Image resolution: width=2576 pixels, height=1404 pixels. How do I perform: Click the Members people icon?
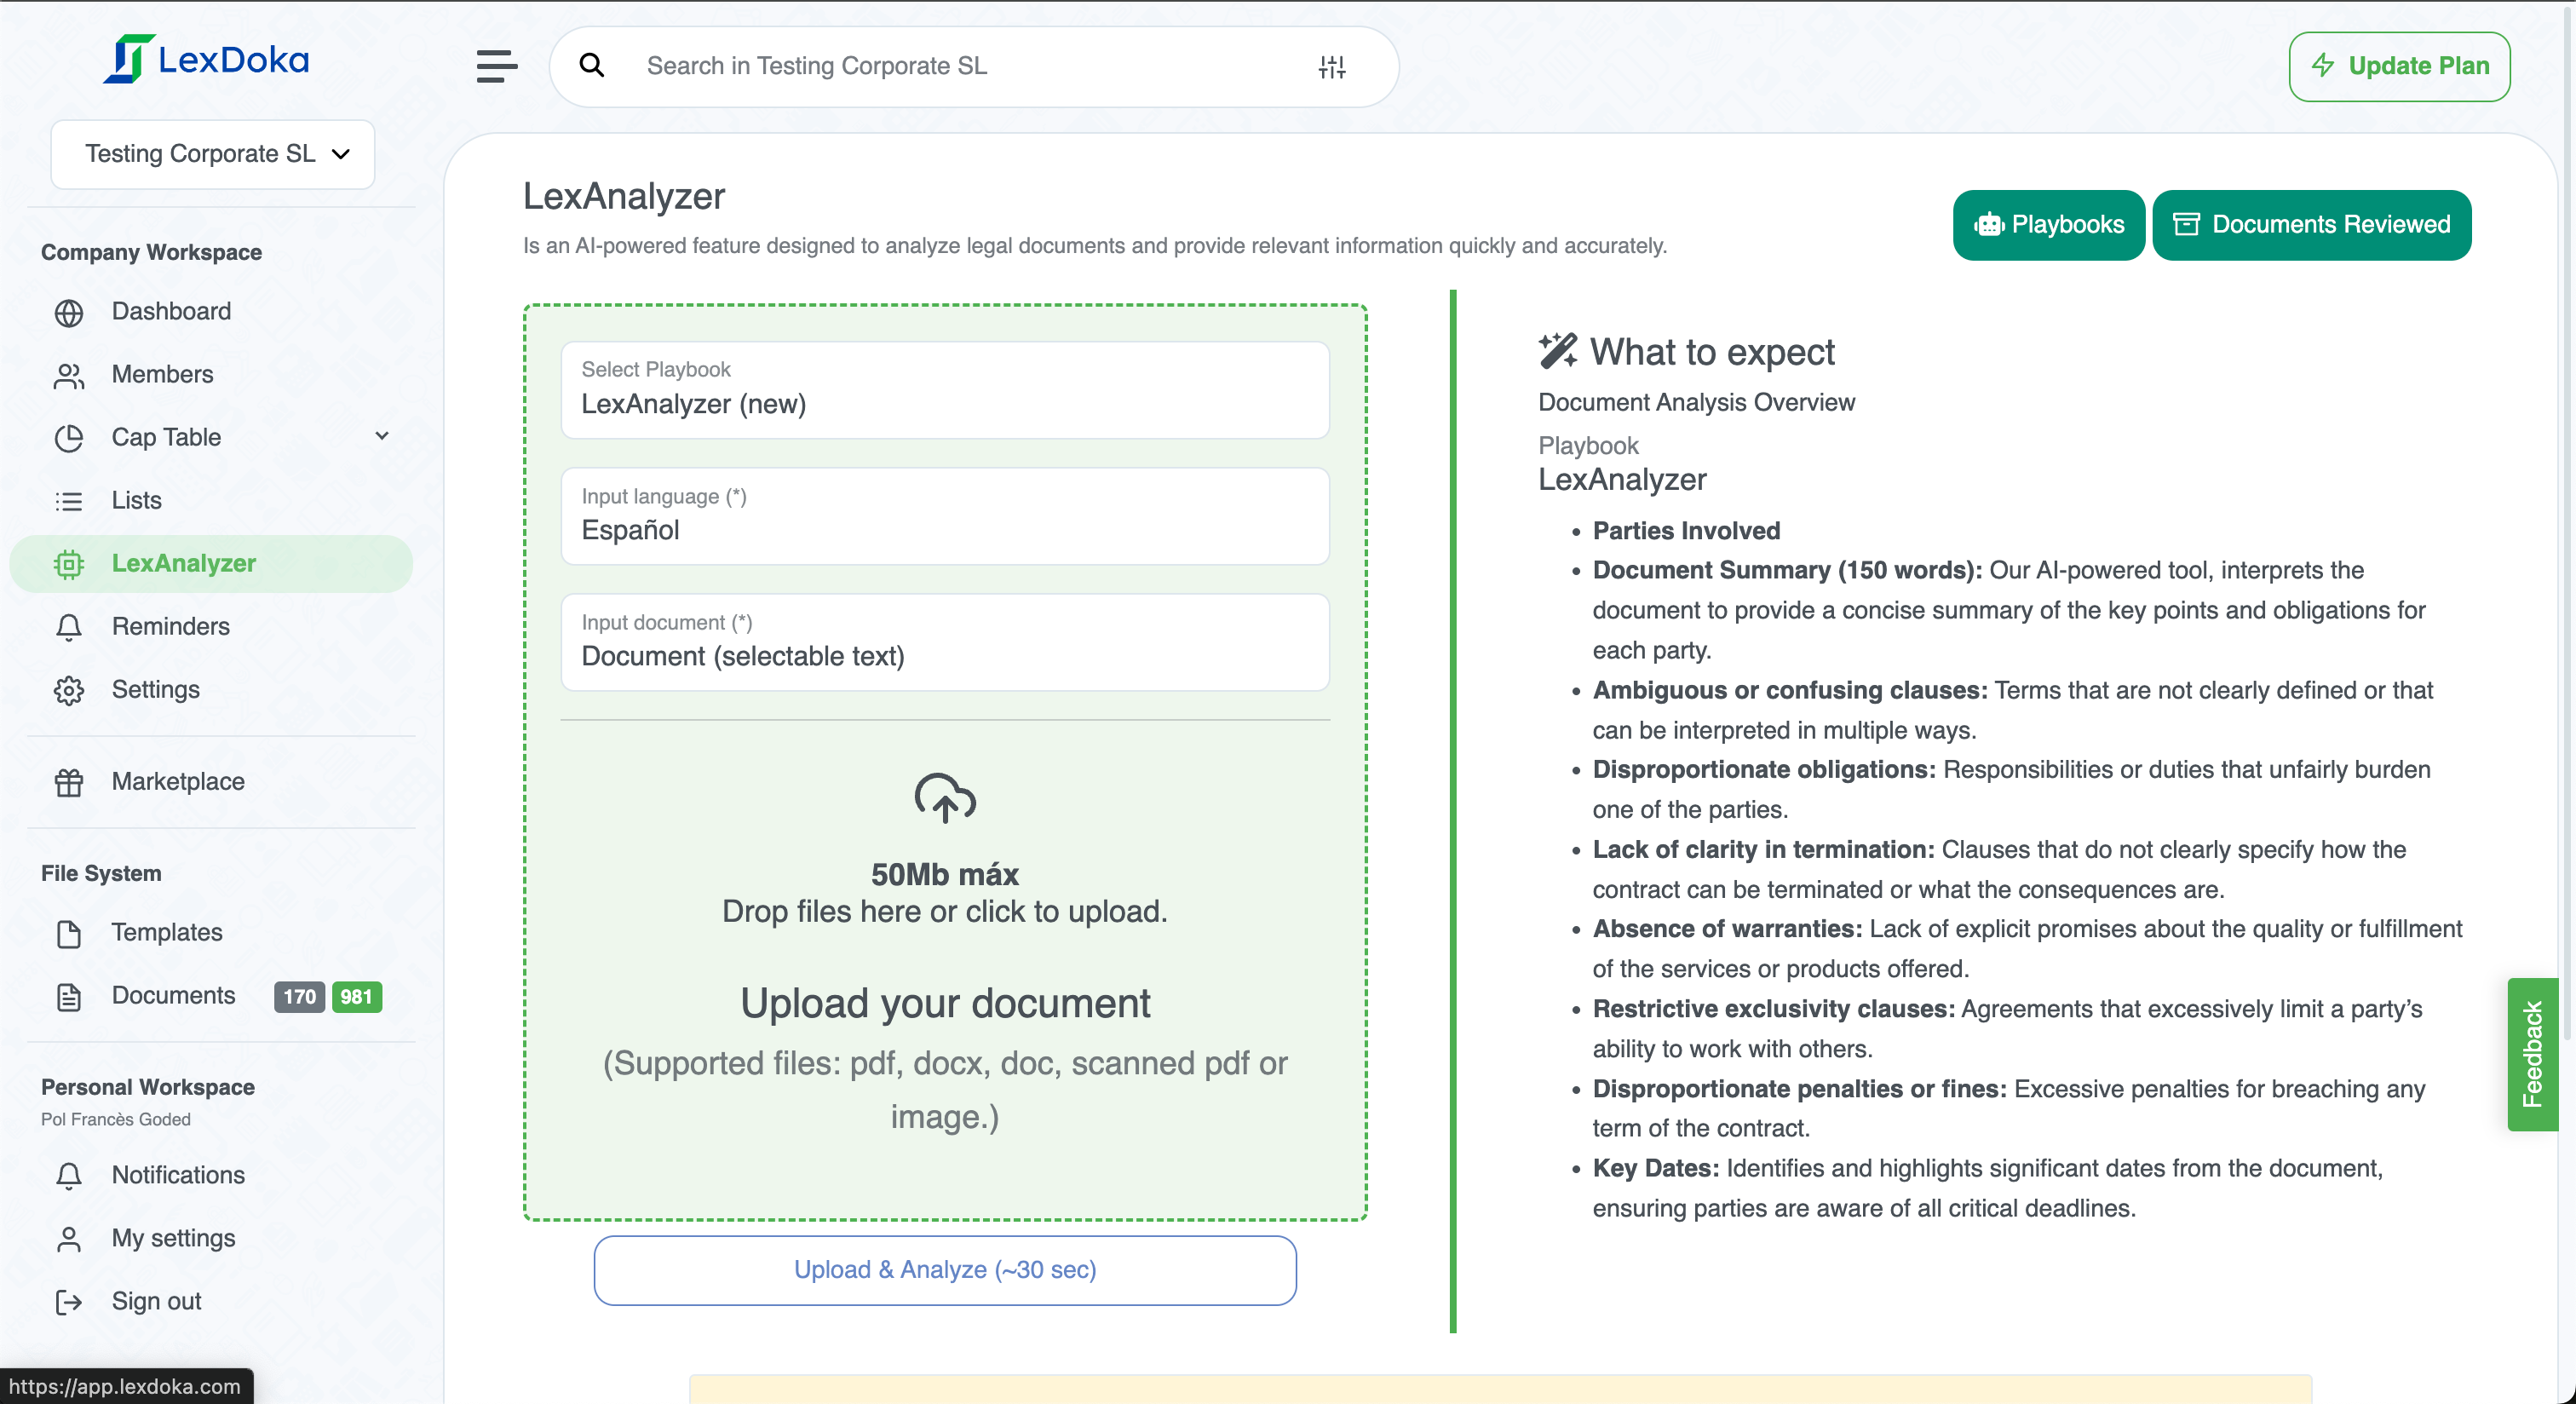tap(69, 376)
